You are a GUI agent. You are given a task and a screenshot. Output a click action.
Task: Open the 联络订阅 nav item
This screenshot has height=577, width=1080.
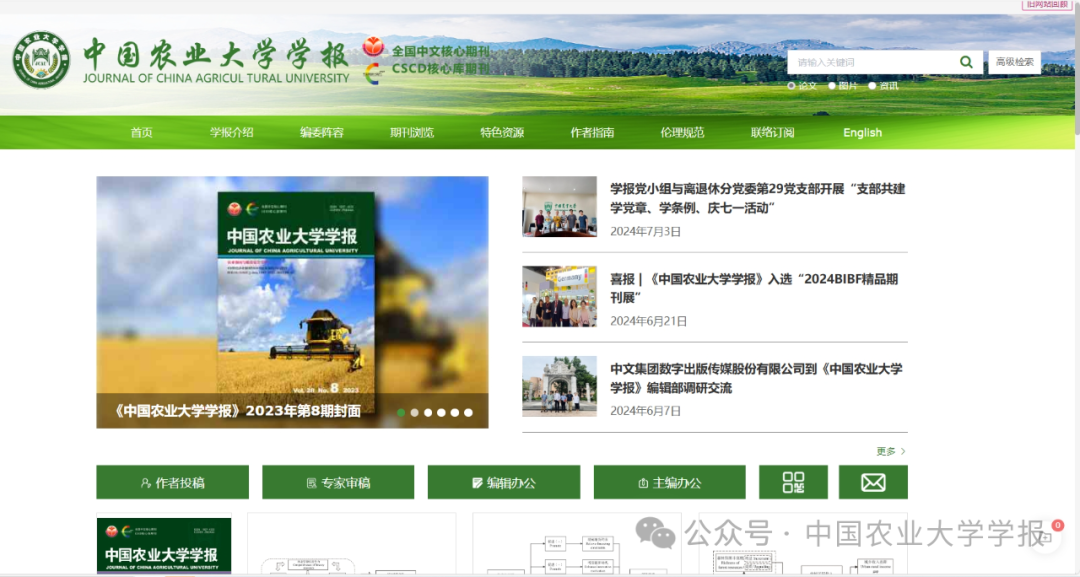pos(773,132)
